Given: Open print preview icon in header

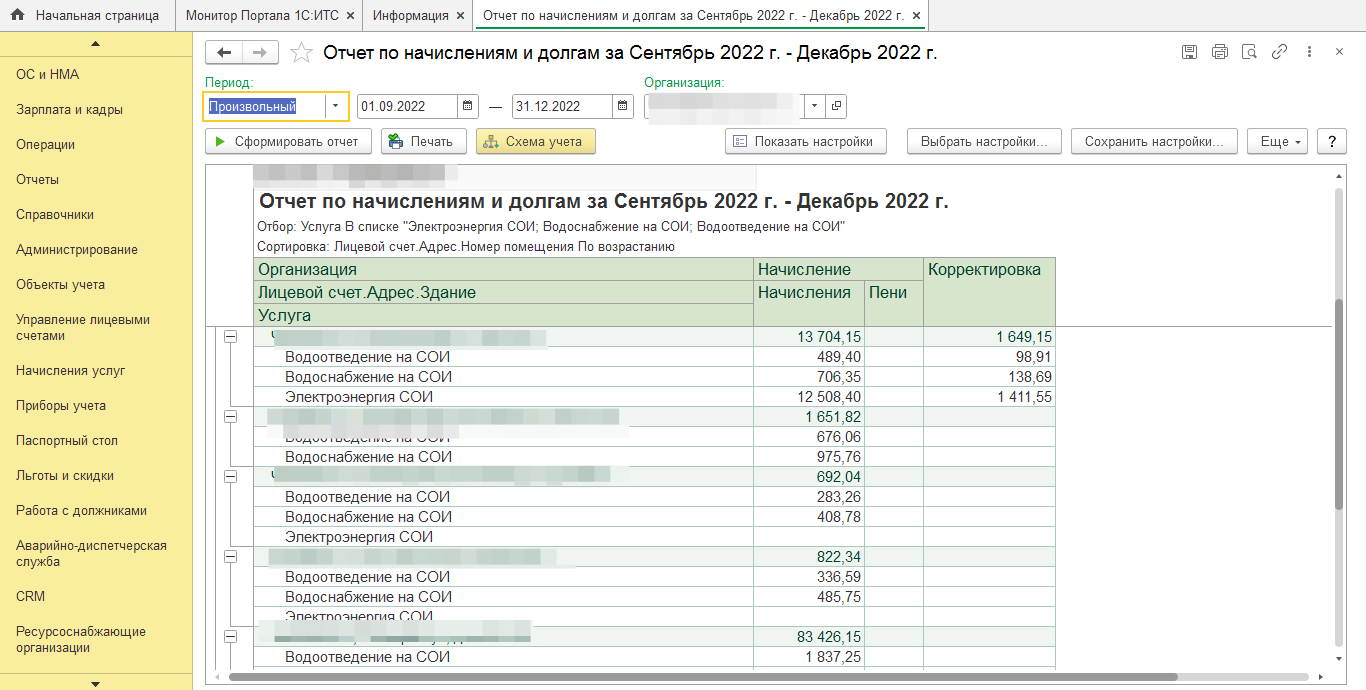Looking at the screenshot, I should click(x=1248, y=53).
